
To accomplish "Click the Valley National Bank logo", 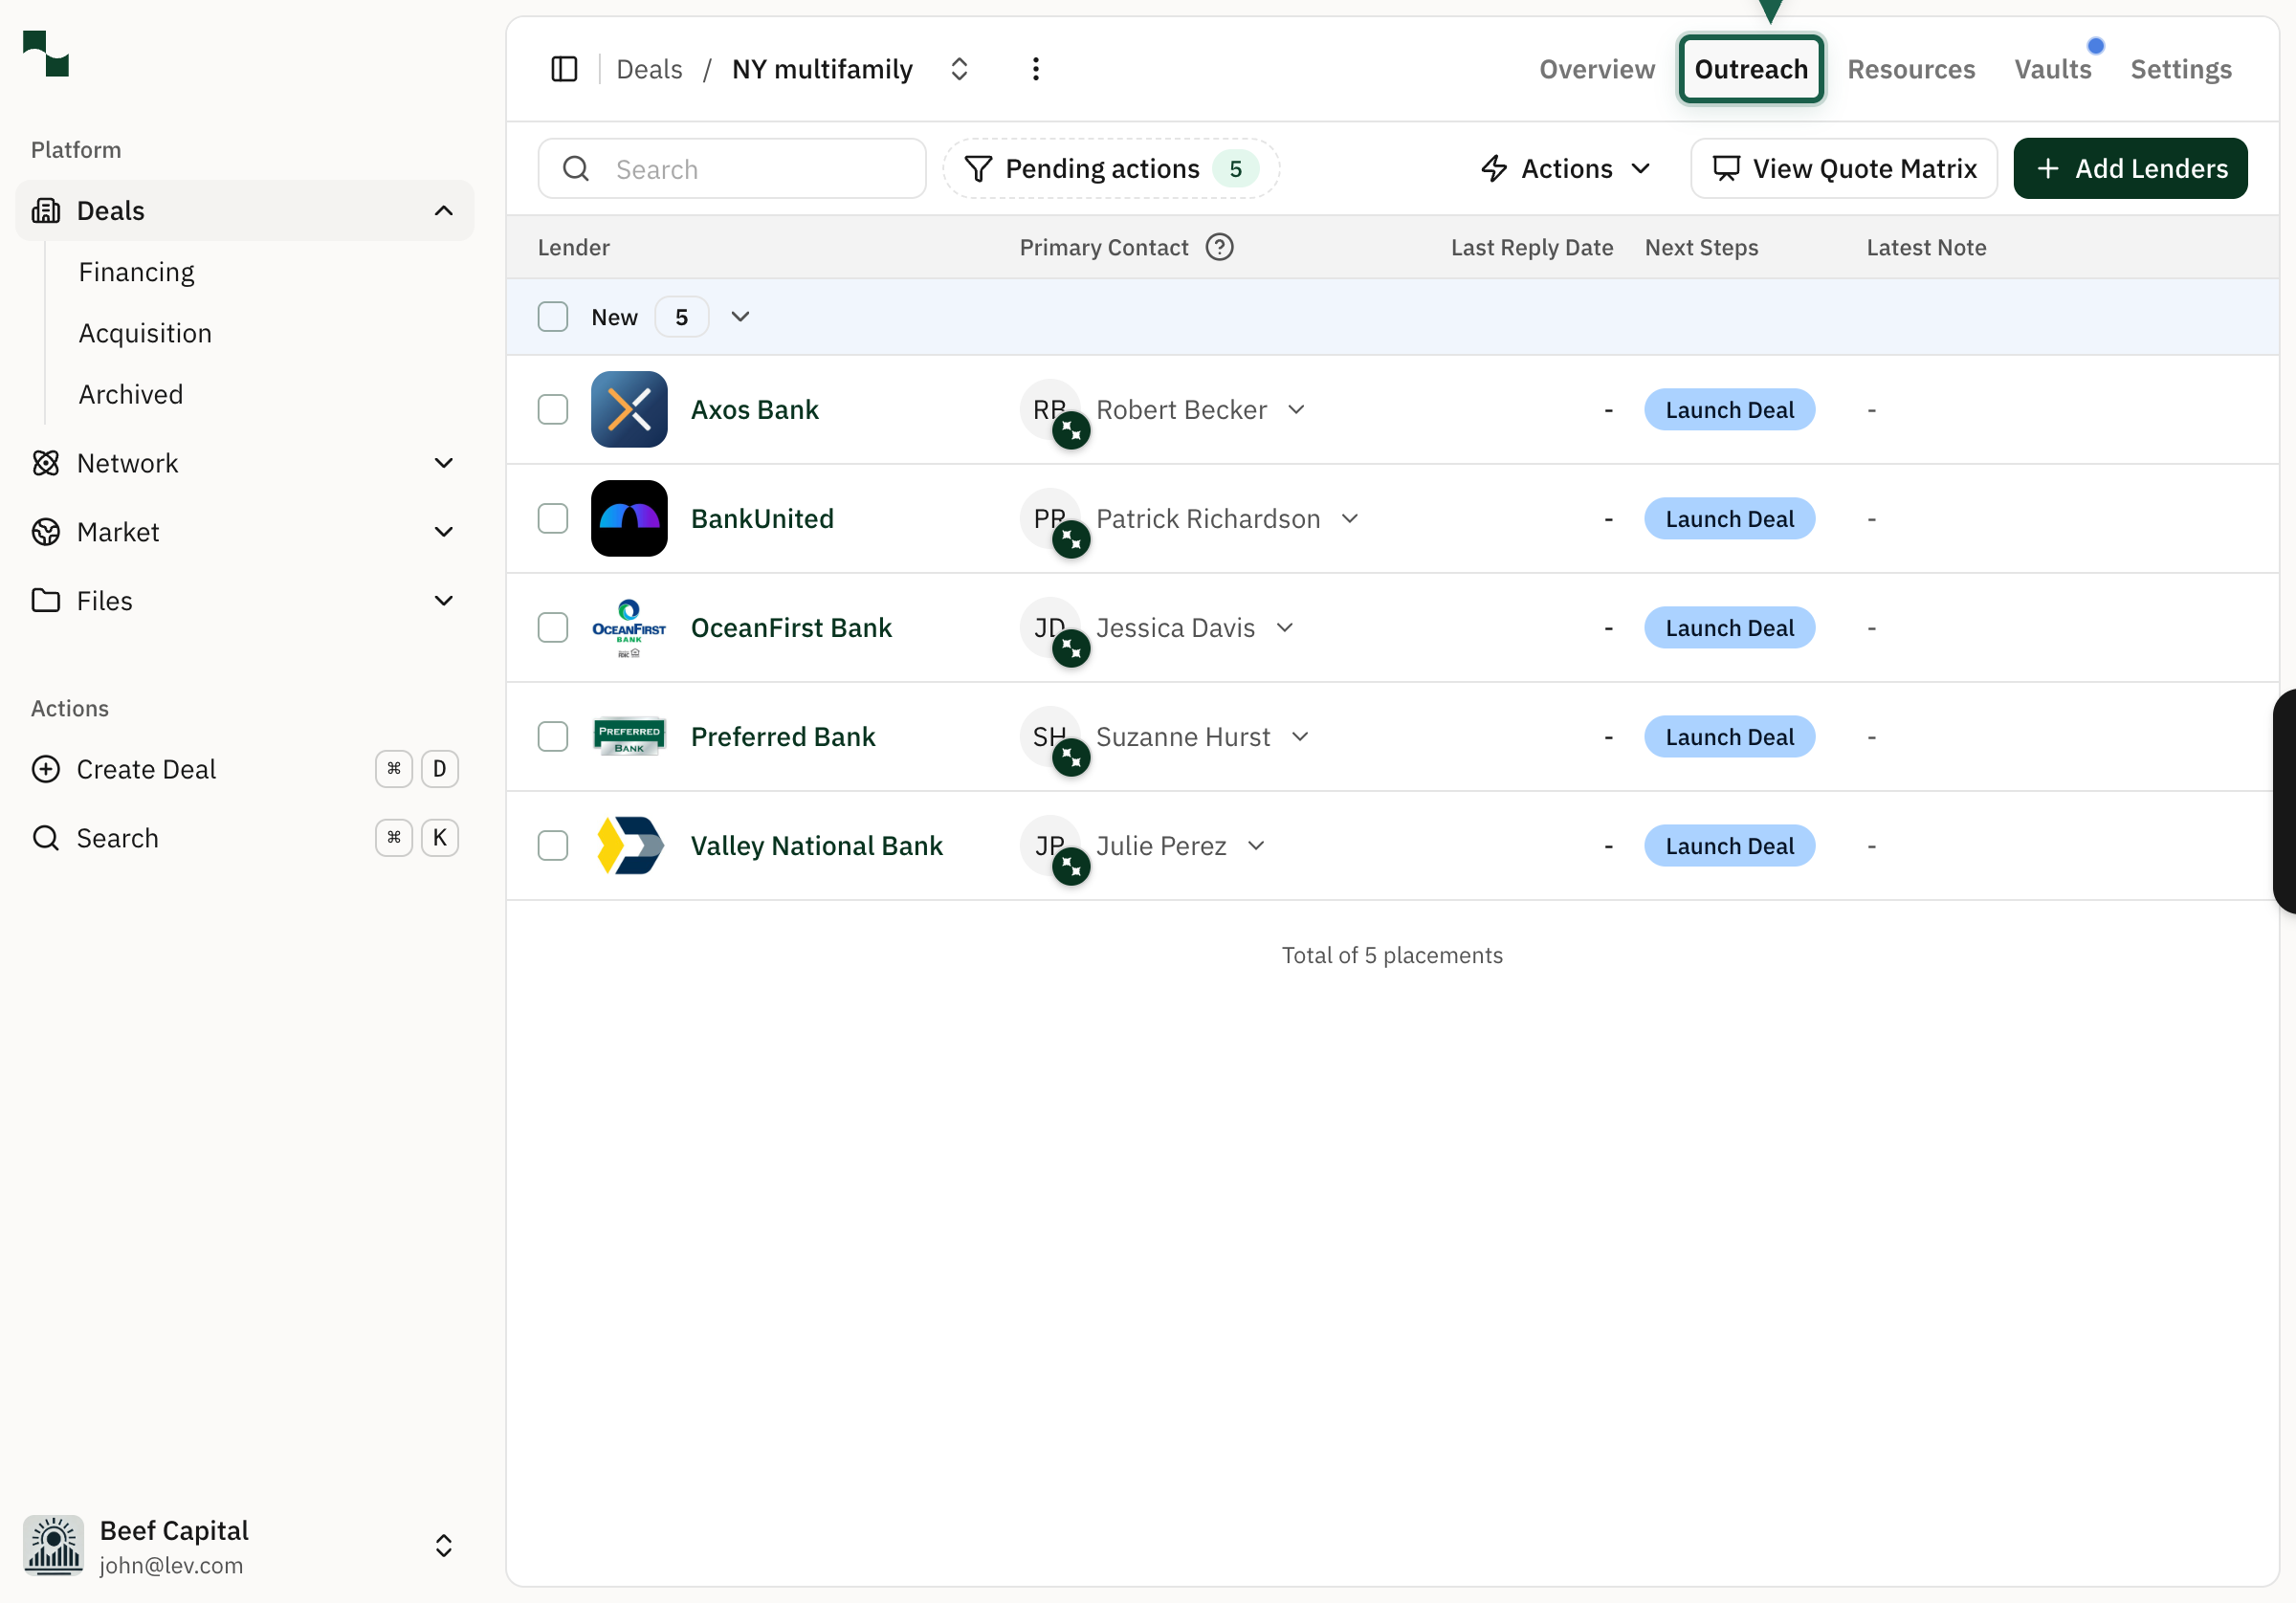I will pos(629,846).
